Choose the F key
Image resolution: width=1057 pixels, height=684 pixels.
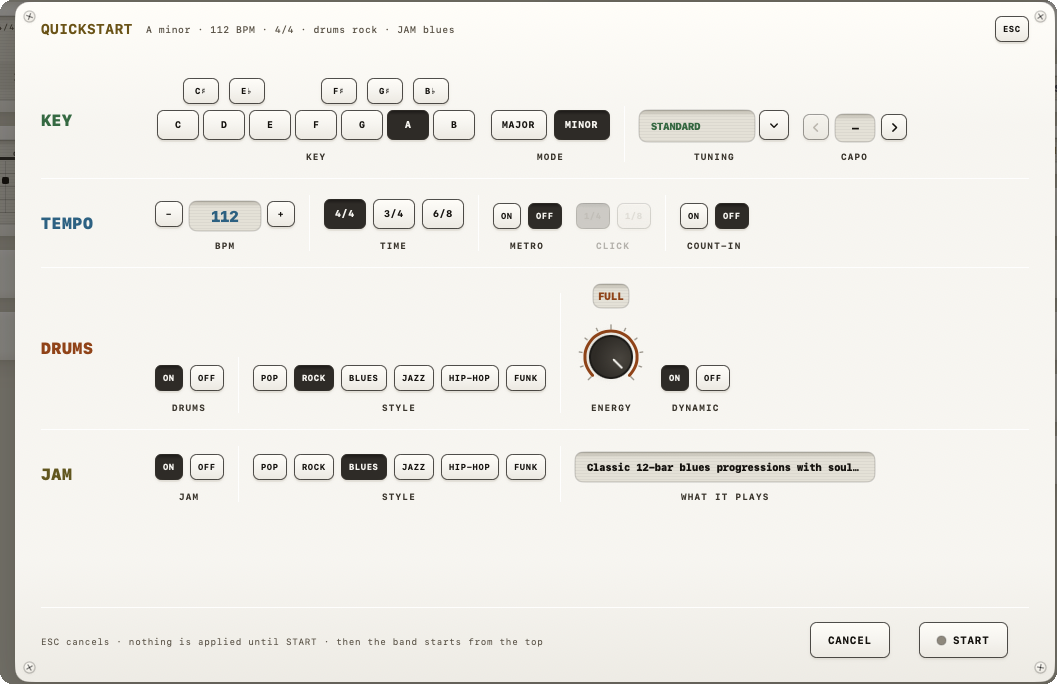(x=315, y=125)
